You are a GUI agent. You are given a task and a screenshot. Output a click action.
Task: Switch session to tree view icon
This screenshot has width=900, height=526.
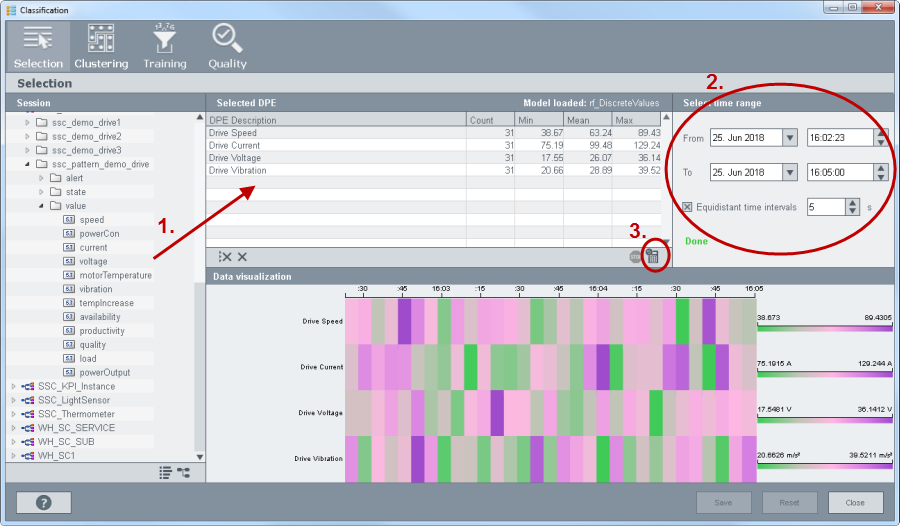pos(183,473)
